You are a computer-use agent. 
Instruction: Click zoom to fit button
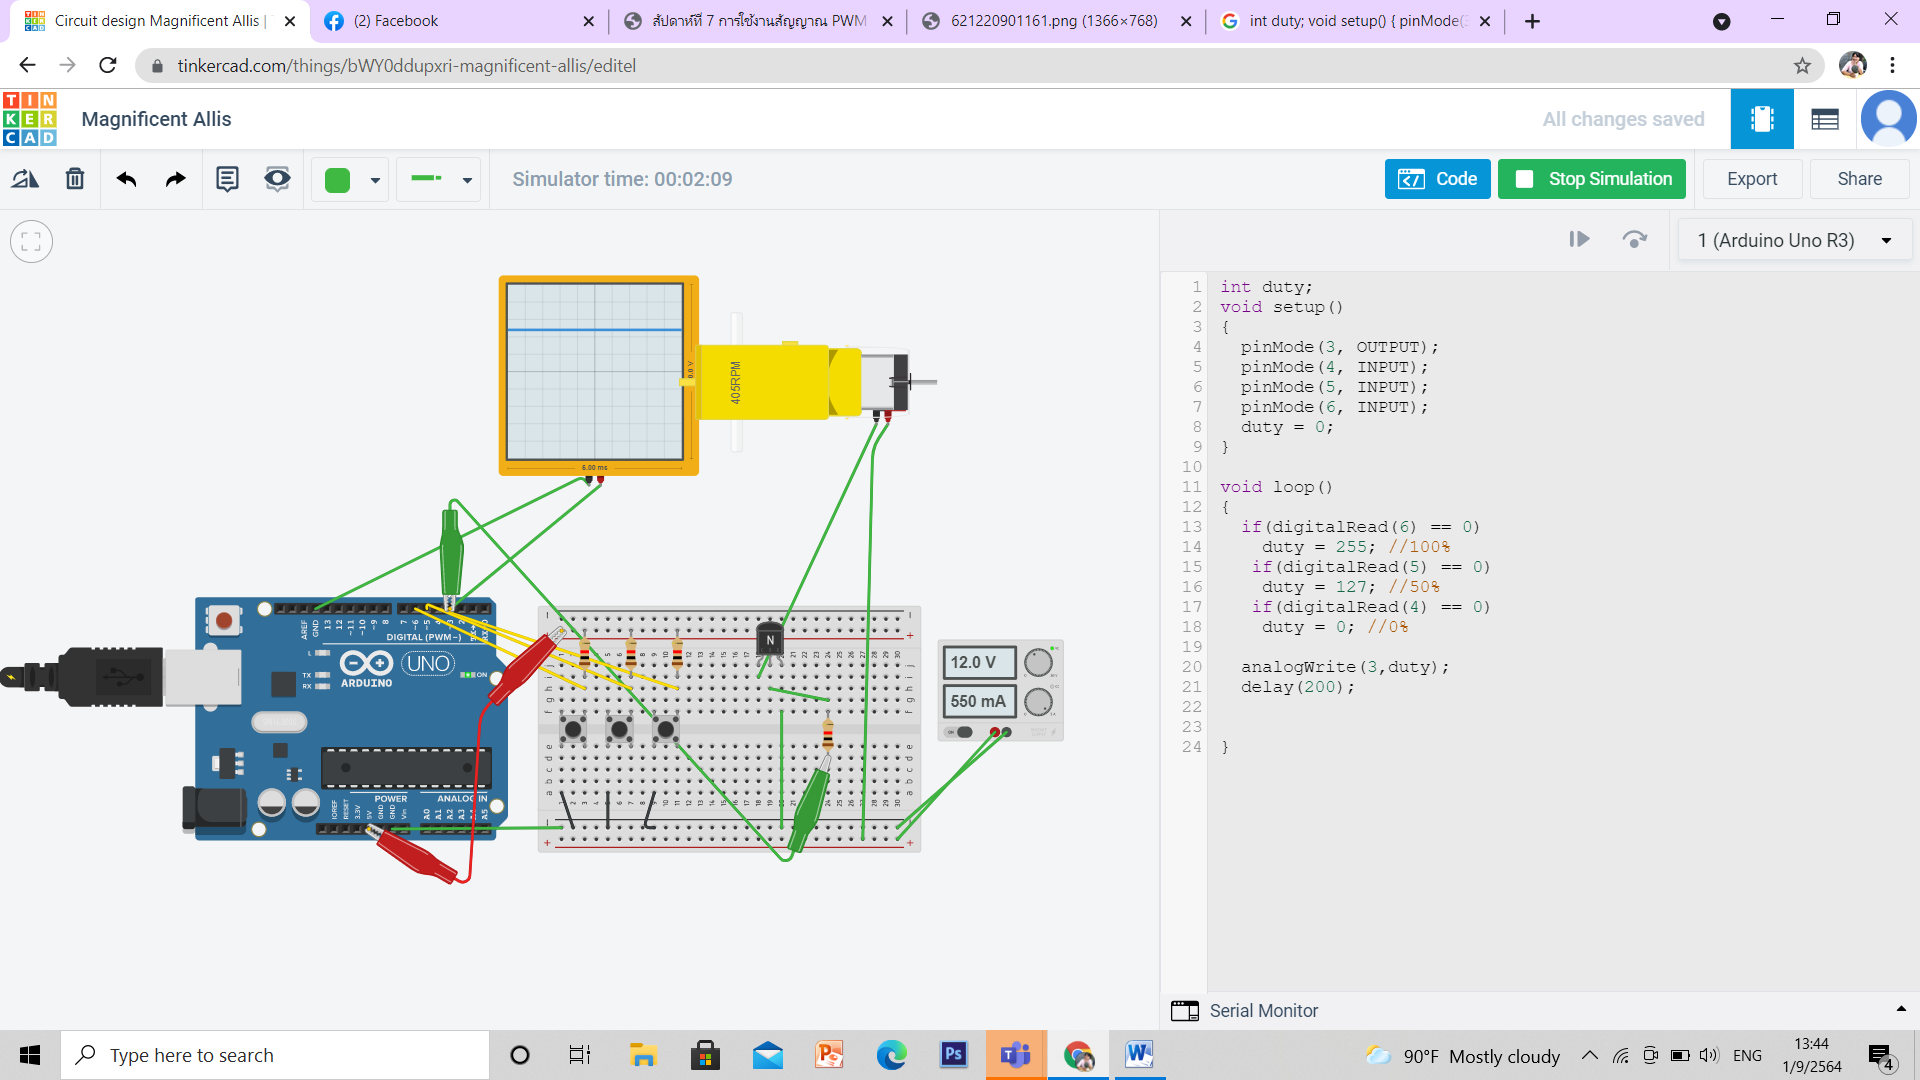pyautogui.click(x=31, y=241)
